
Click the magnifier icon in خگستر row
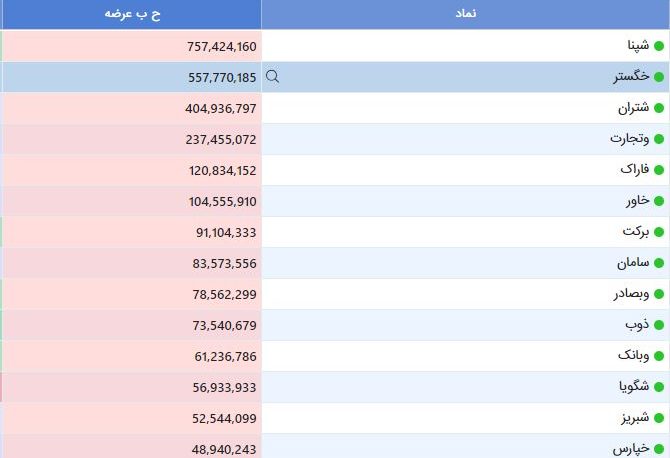click(x=272, y=76)
